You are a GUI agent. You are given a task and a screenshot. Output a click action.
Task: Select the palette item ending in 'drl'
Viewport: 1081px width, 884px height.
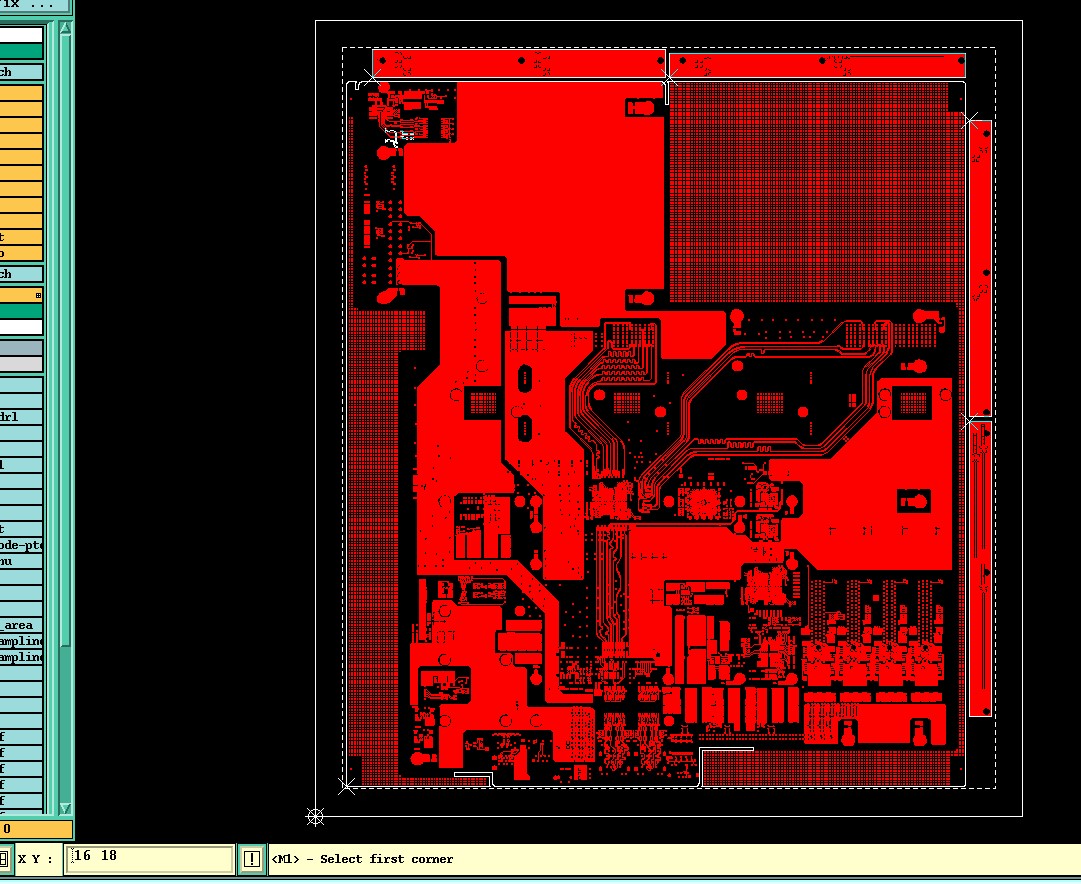point(21,416)
